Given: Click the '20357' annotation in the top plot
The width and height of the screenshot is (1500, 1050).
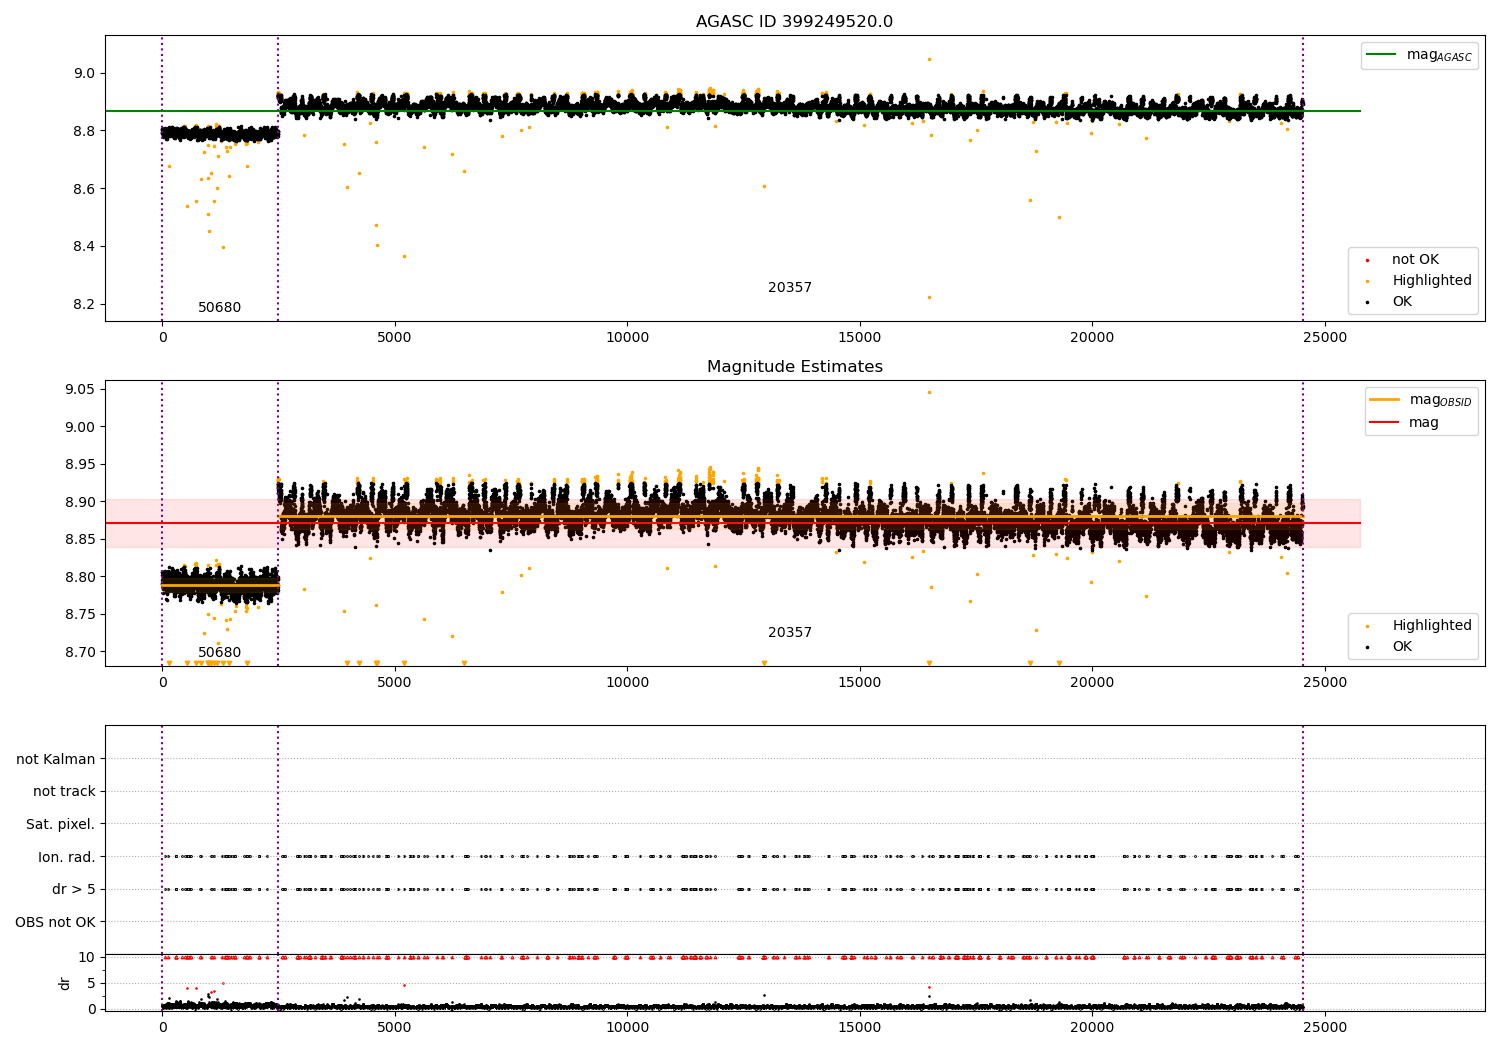Looking at the screenshot, I should click(790, 288).
